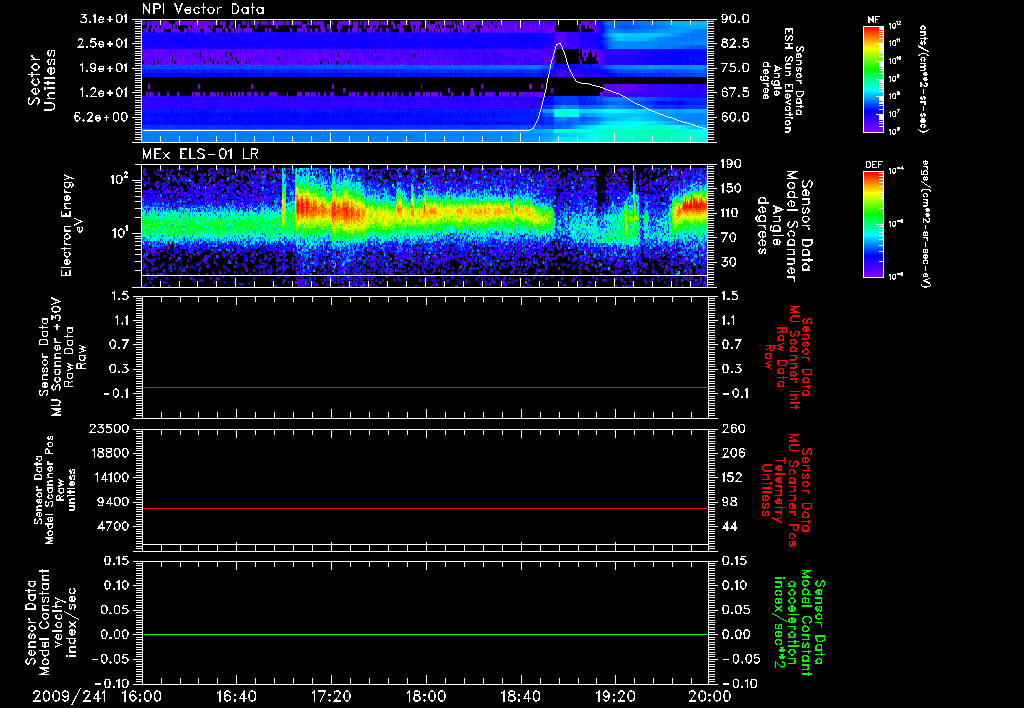The height and width of the screenshot is (708, 1024).
Task: Click the 206 telemetry tick label
Action: pos(731,453)
